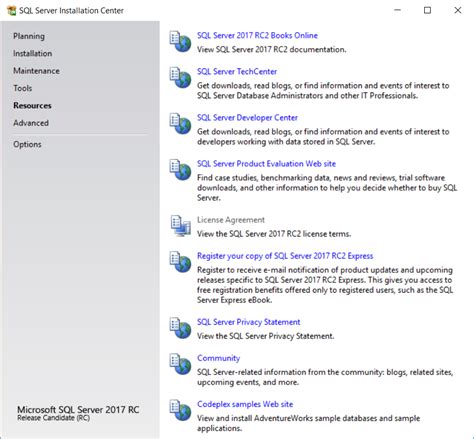Open Register your copy of SQL Server Express link
The height and width of the screenshot is (439, 474).
pos(285,256)
